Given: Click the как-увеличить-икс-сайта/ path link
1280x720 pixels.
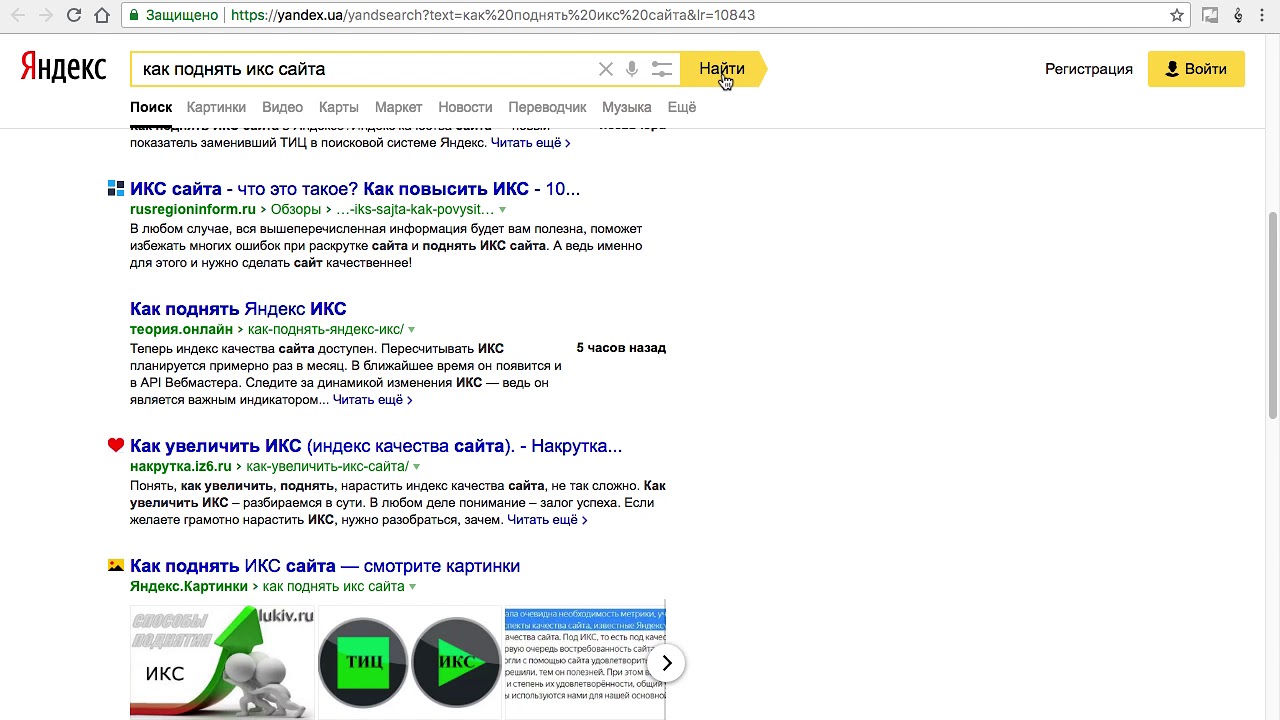Looking at the screenshot, I should (328, 466).
